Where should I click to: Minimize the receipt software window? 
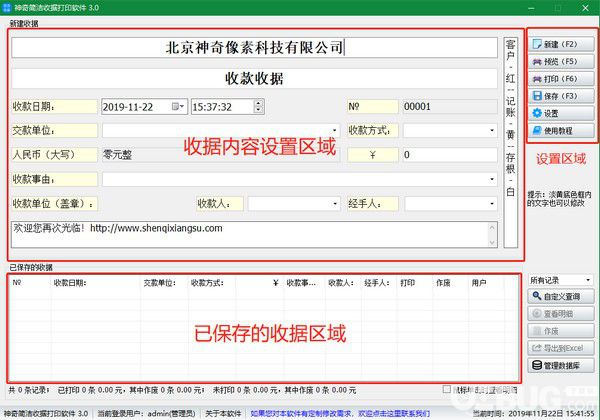[x=531, y=8]
